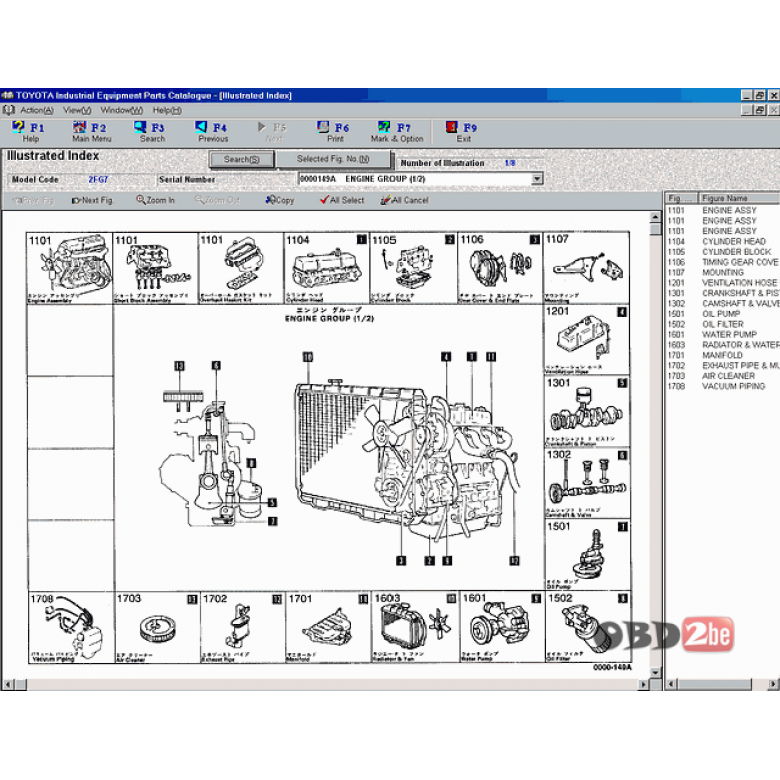
Task: Click the Fig. column header
Action: coord(682,198)
